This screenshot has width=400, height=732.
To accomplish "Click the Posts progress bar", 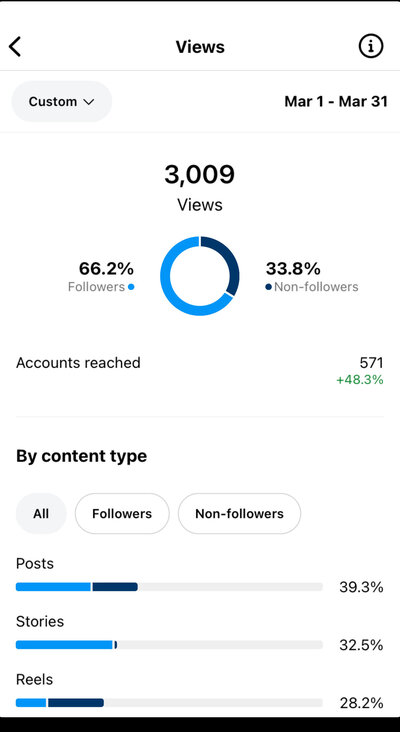I will [x=169, y=587].
